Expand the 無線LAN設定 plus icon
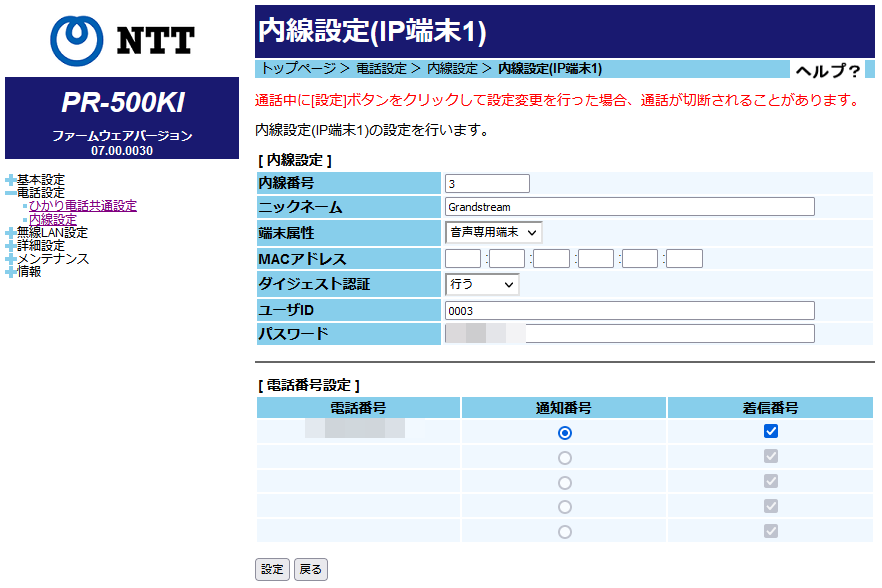Image resolution: width=882 pixels, height=588 pixels. (x=10, y=233)
